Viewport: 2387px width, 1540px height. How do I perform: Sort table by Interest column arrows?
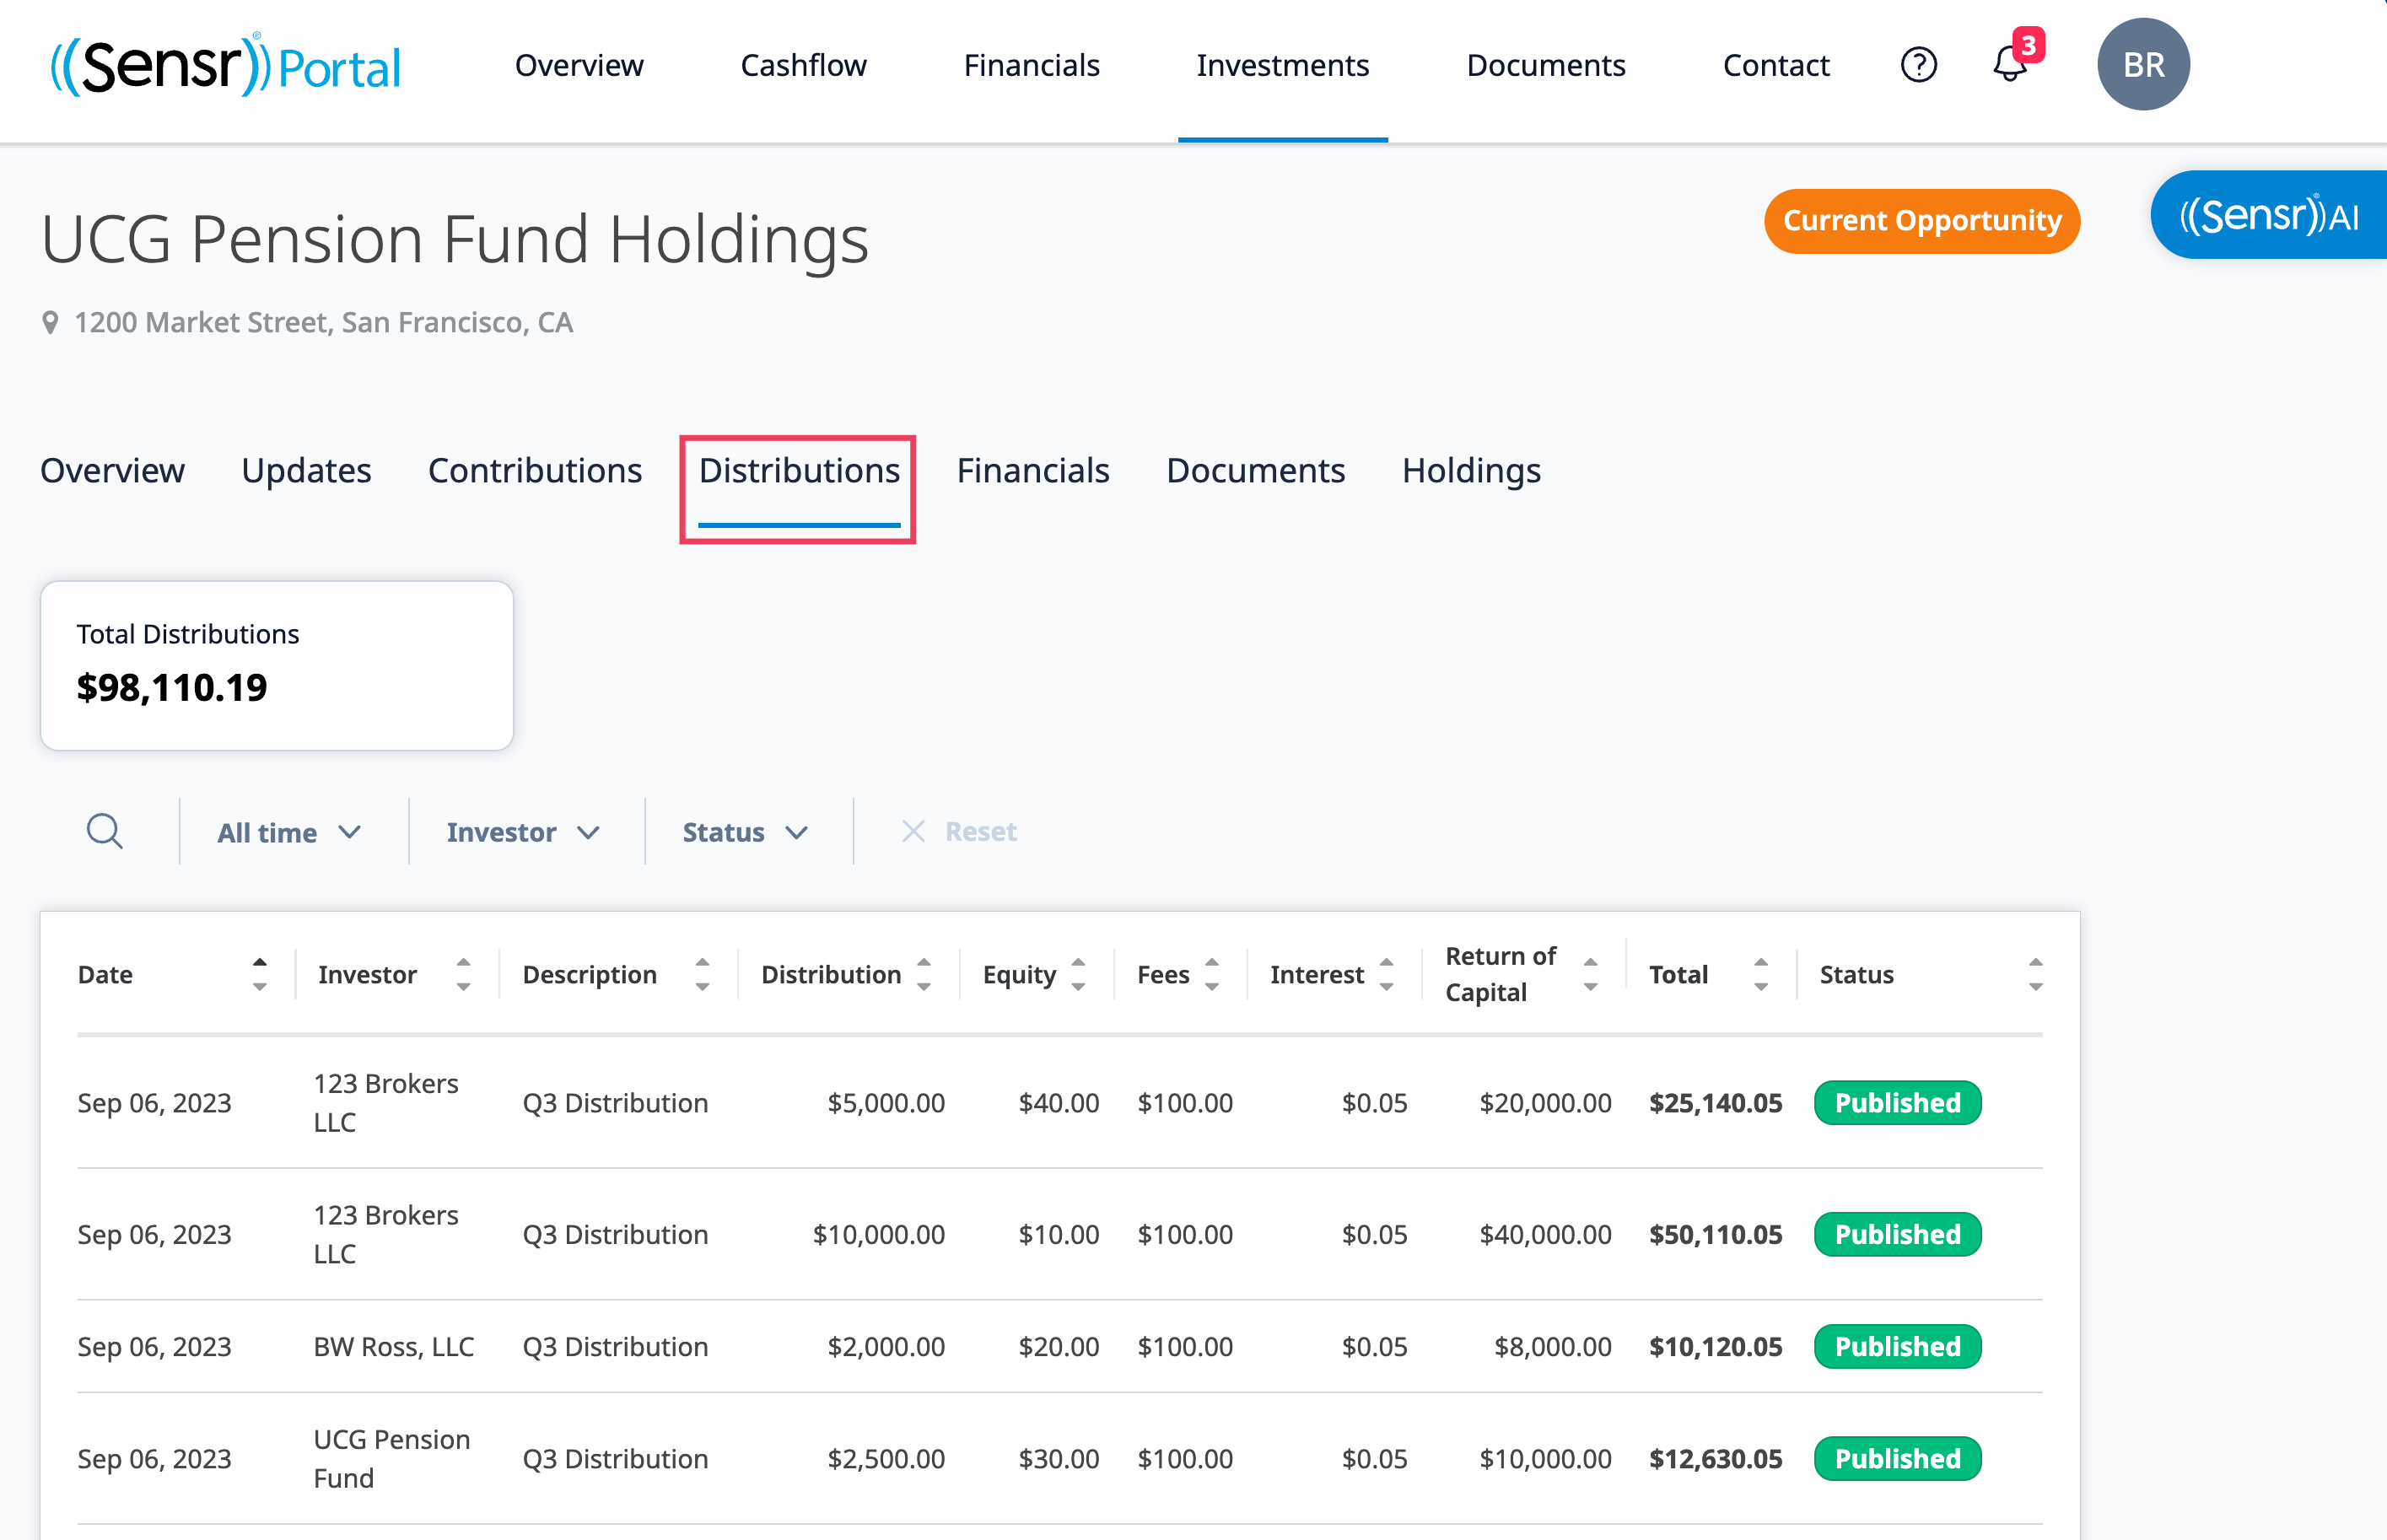coord(1386,974)
